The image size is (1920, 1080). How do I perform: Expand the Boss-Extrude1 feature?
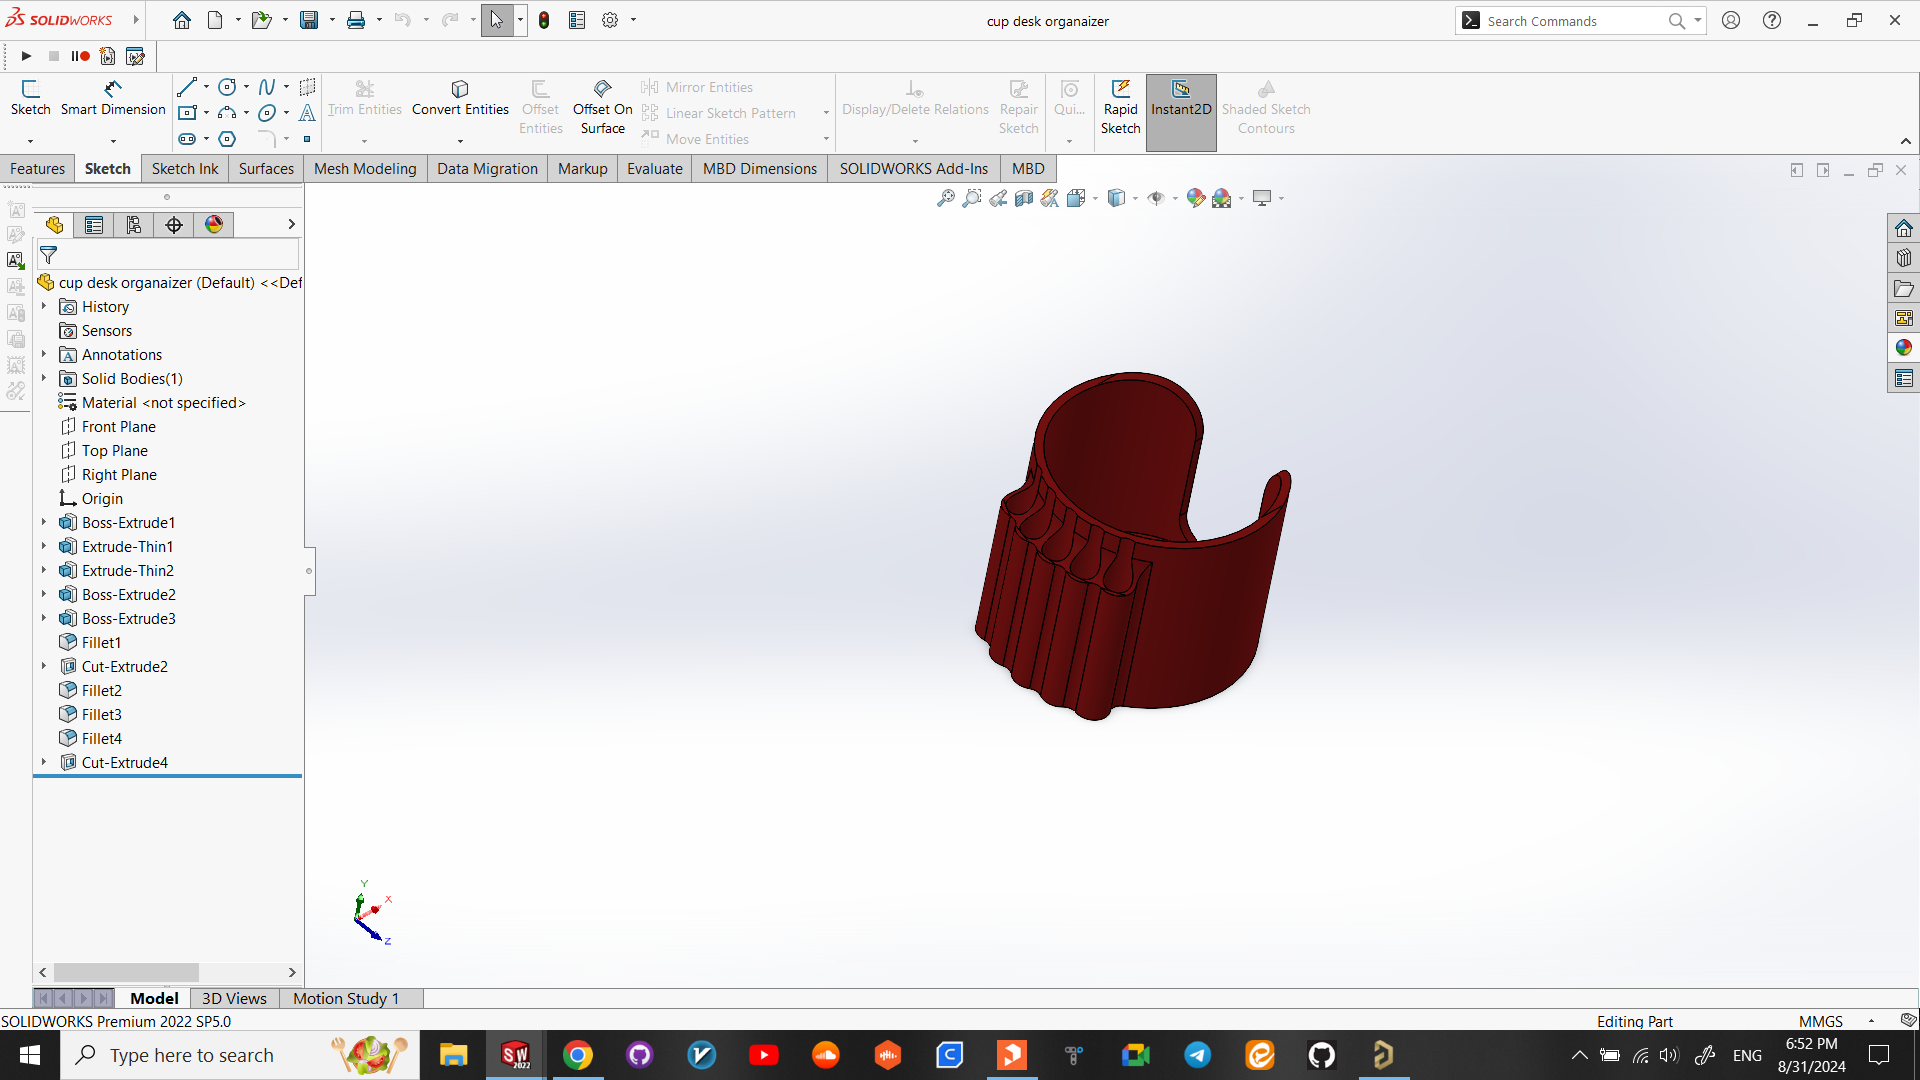(x=44, y=522)
